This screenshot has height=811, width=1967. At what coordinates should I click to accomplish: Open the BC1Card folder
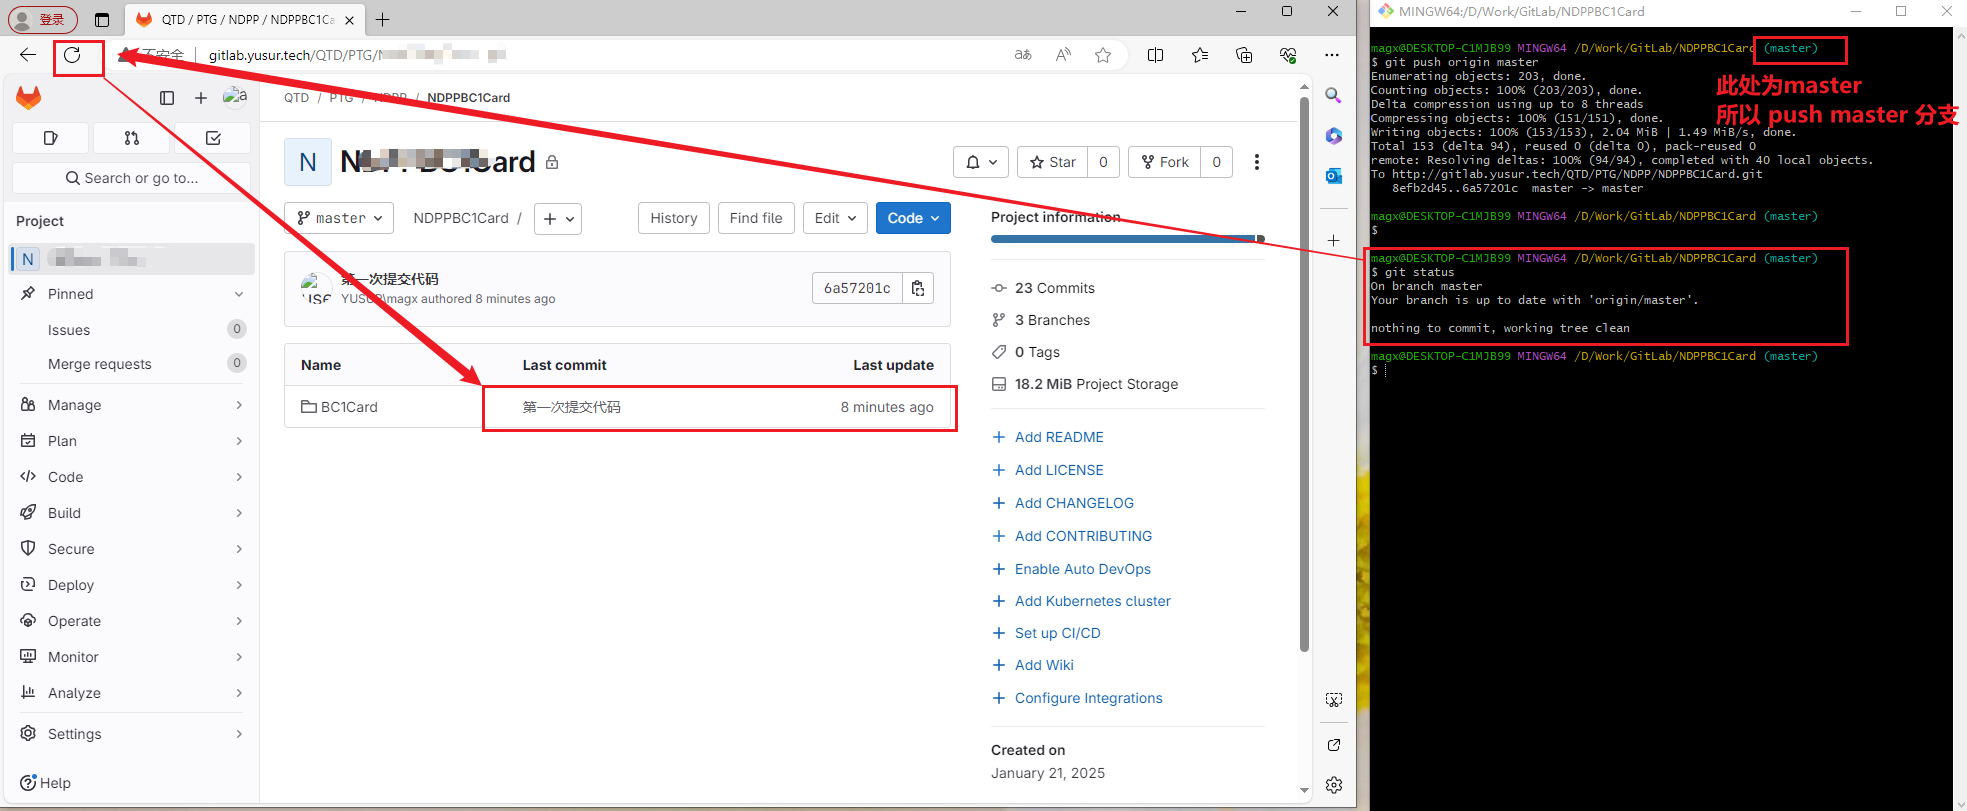pyautogui.click(x=349, y=407)
